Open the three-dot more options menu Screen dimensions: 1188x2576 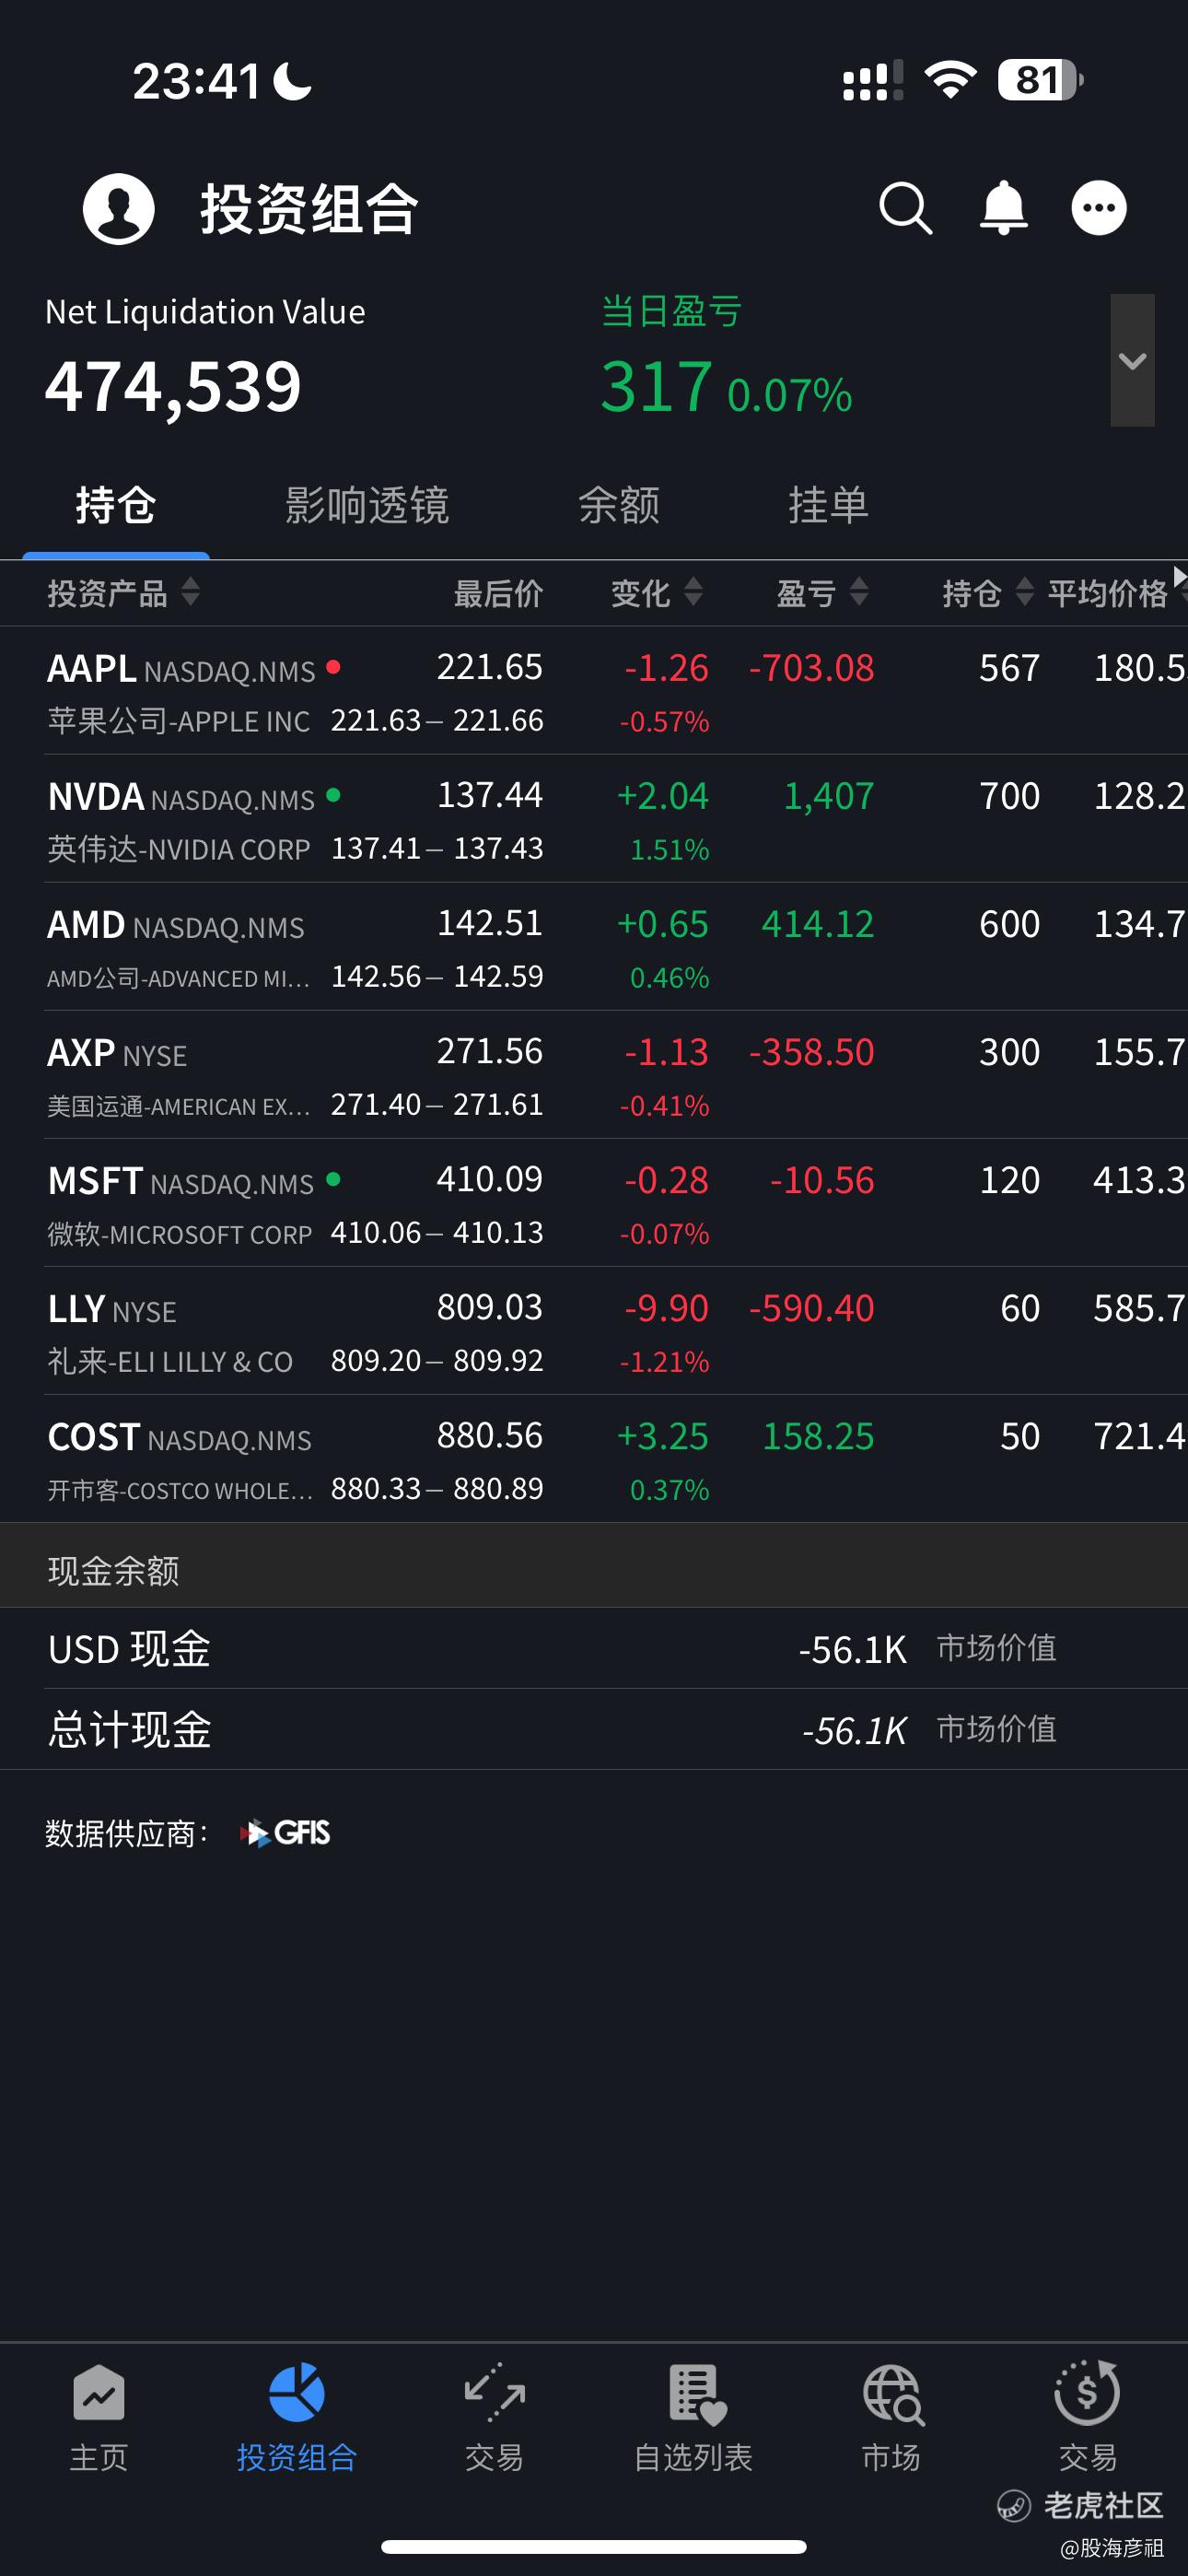[1099, 208]
